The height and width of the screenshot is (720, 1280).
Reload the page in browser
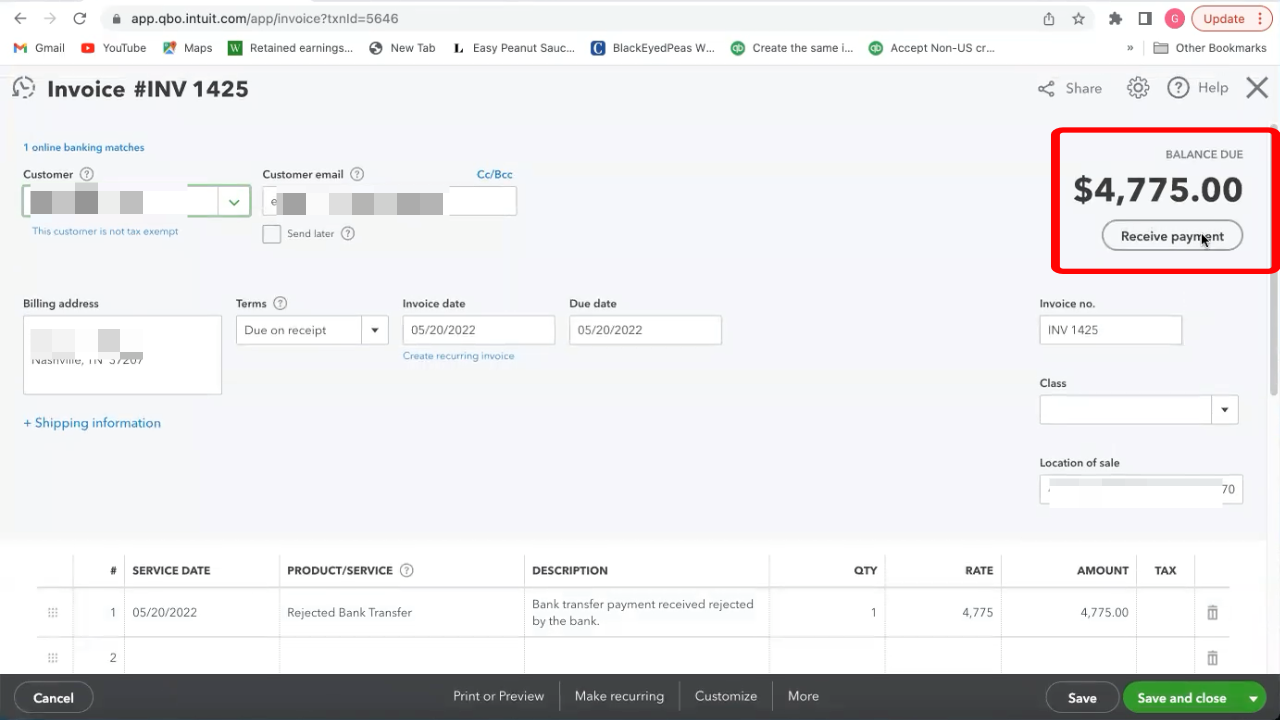80,18
